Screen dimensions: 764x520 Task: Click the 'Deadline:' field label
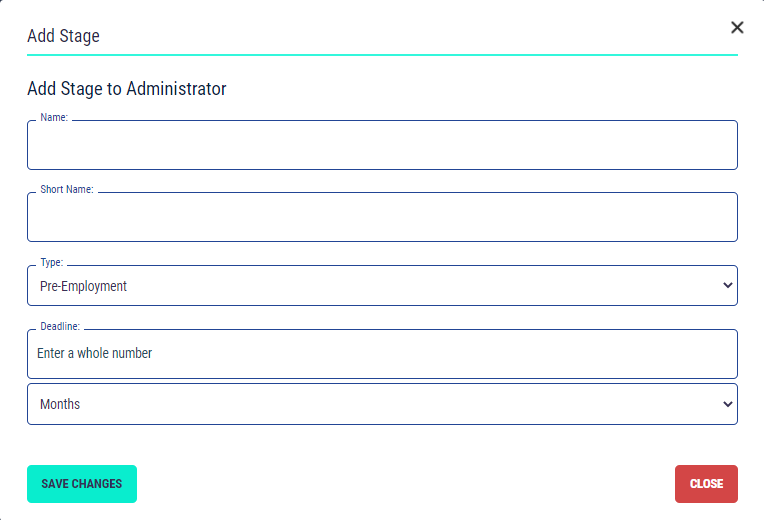point(60,326)
